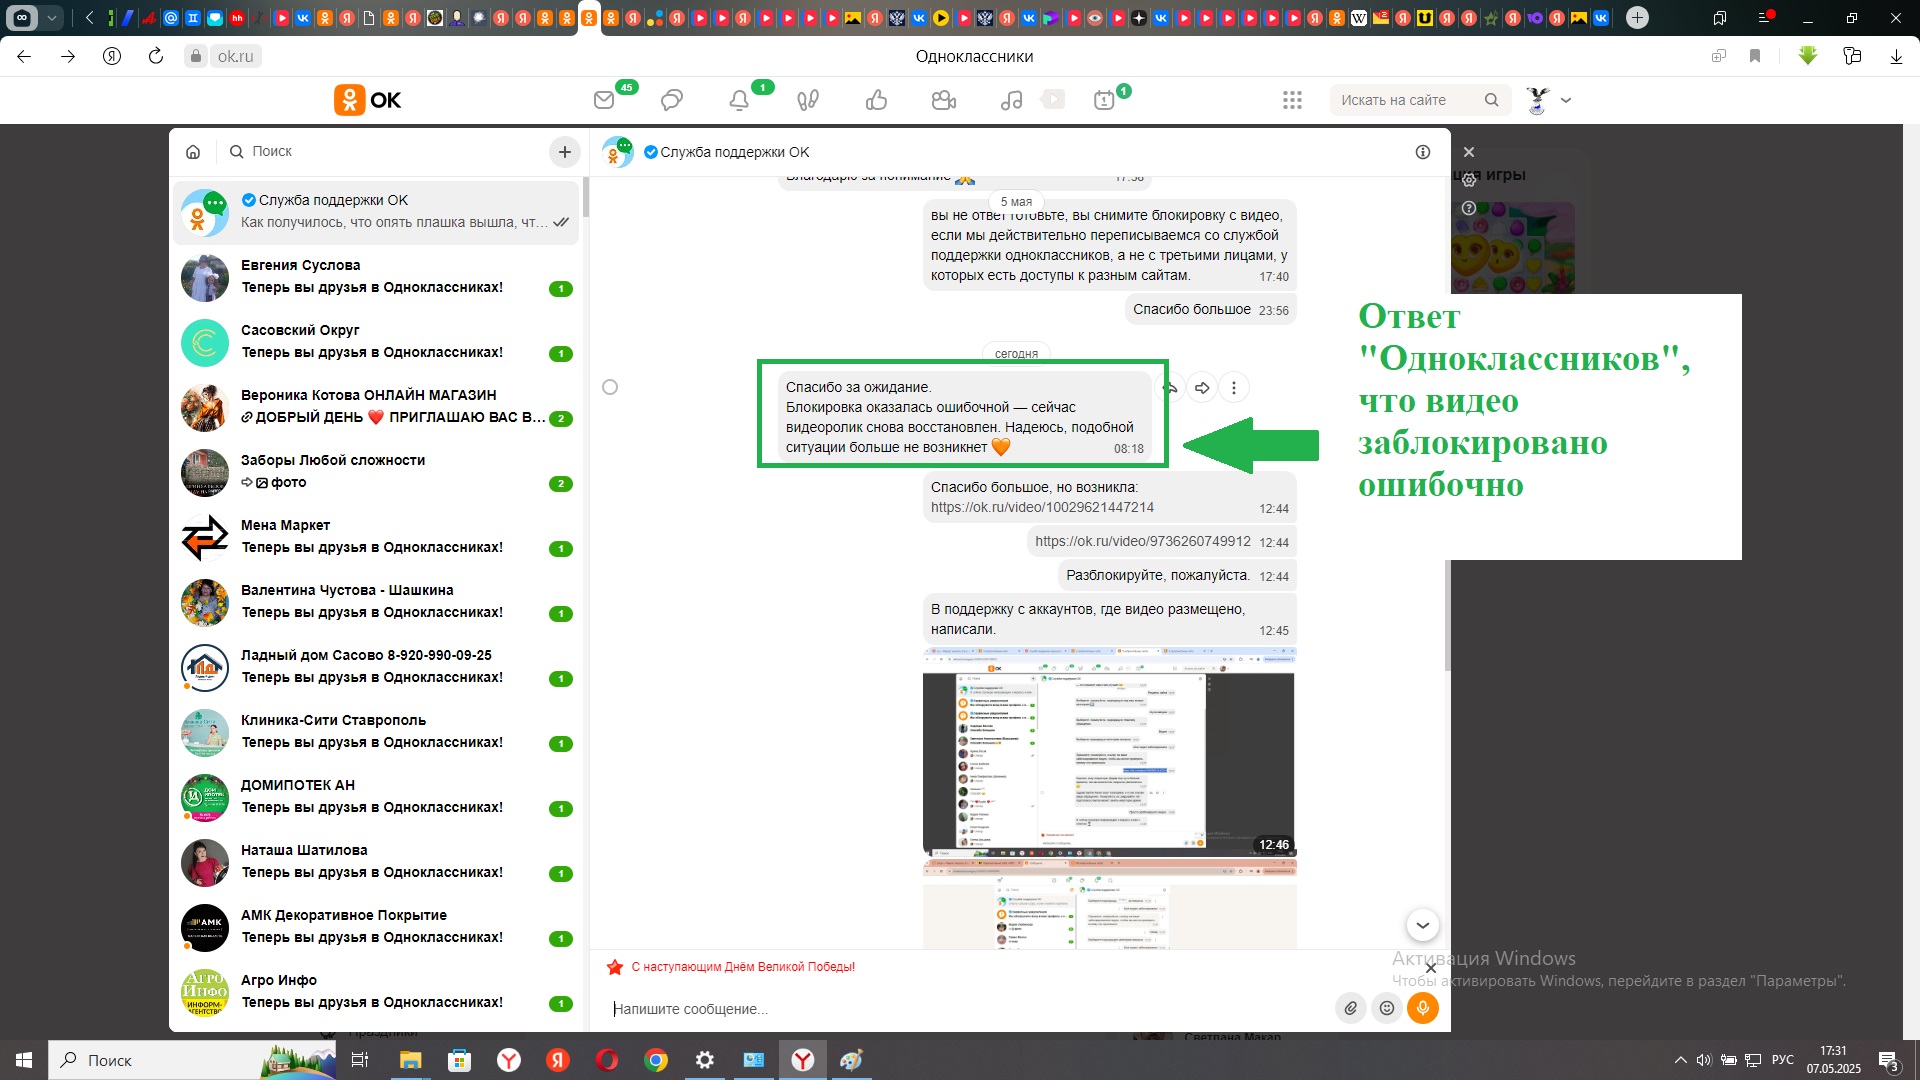Screen dimensions: 1920x1080
Task: Go back in browser history
Action: point(24,57)
